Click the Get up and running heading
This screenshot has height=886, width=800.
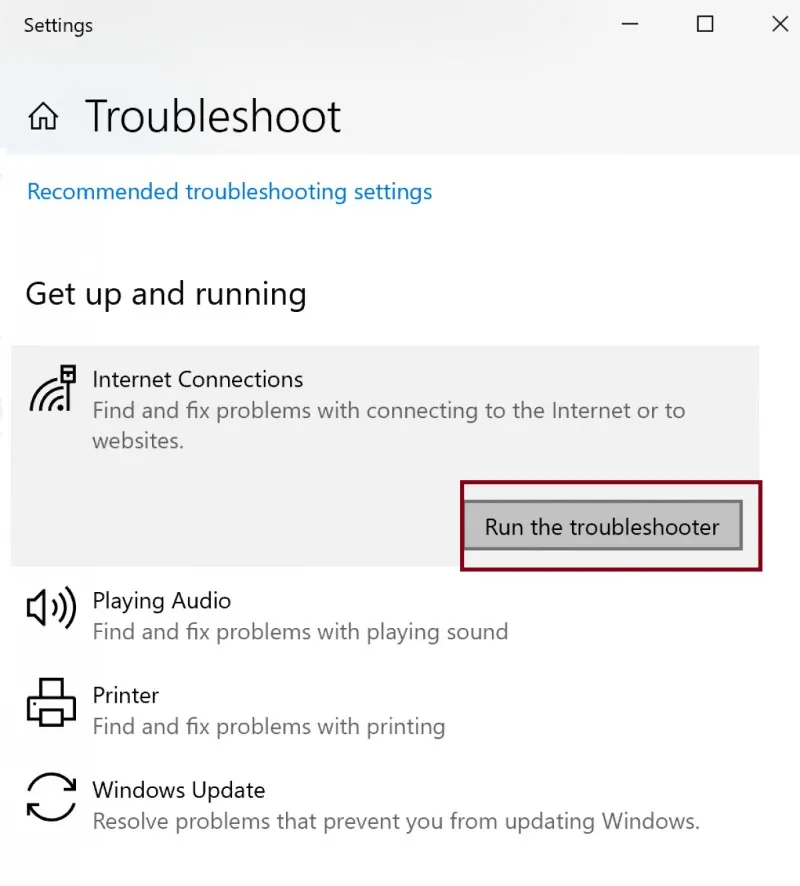(x=165, y=294)
